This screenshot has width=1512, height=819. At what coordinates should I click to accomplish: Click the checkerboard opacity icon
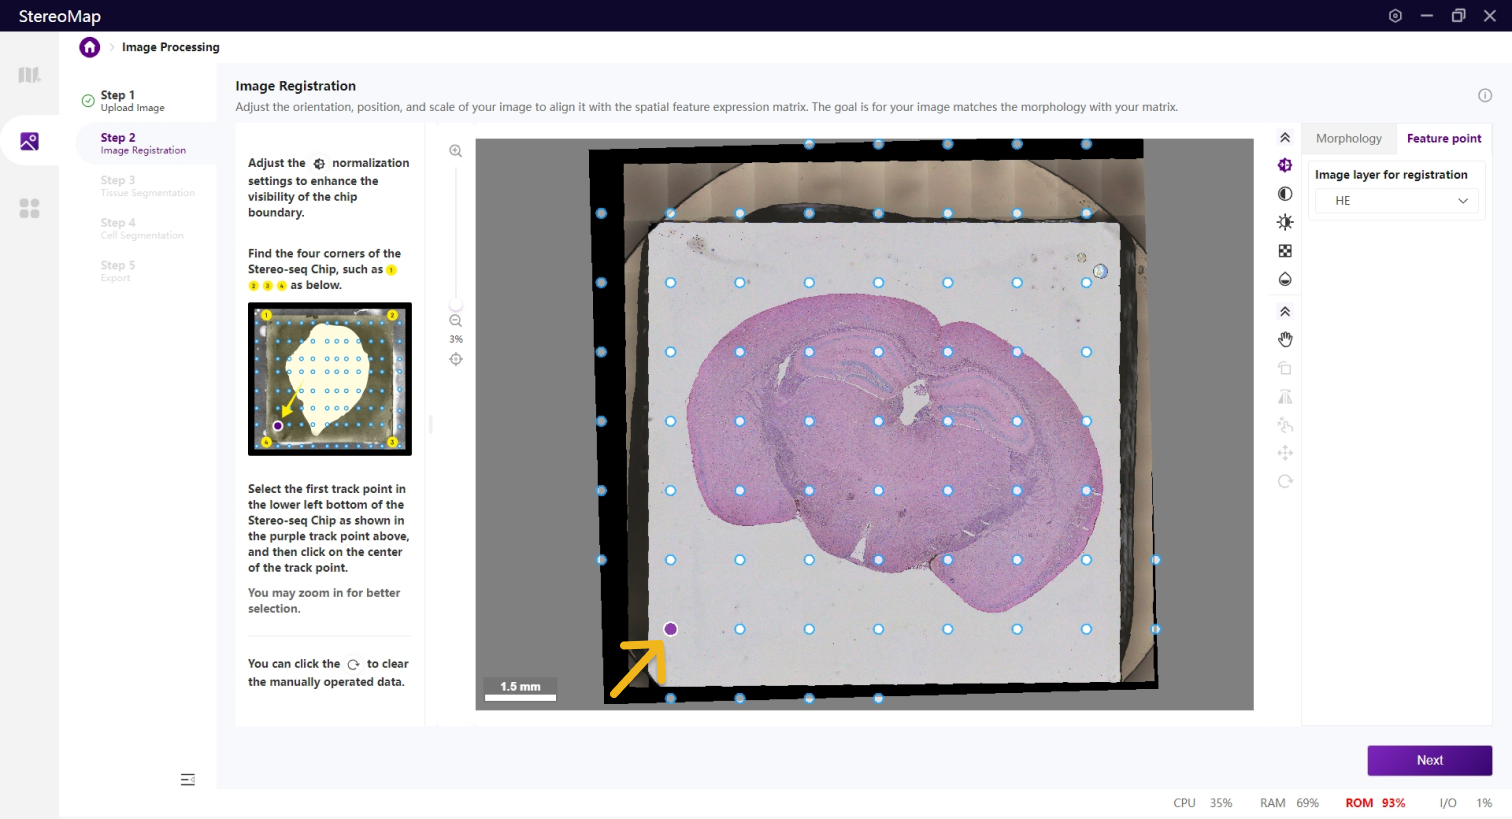pyautogui.click(x=1285, y=251)
